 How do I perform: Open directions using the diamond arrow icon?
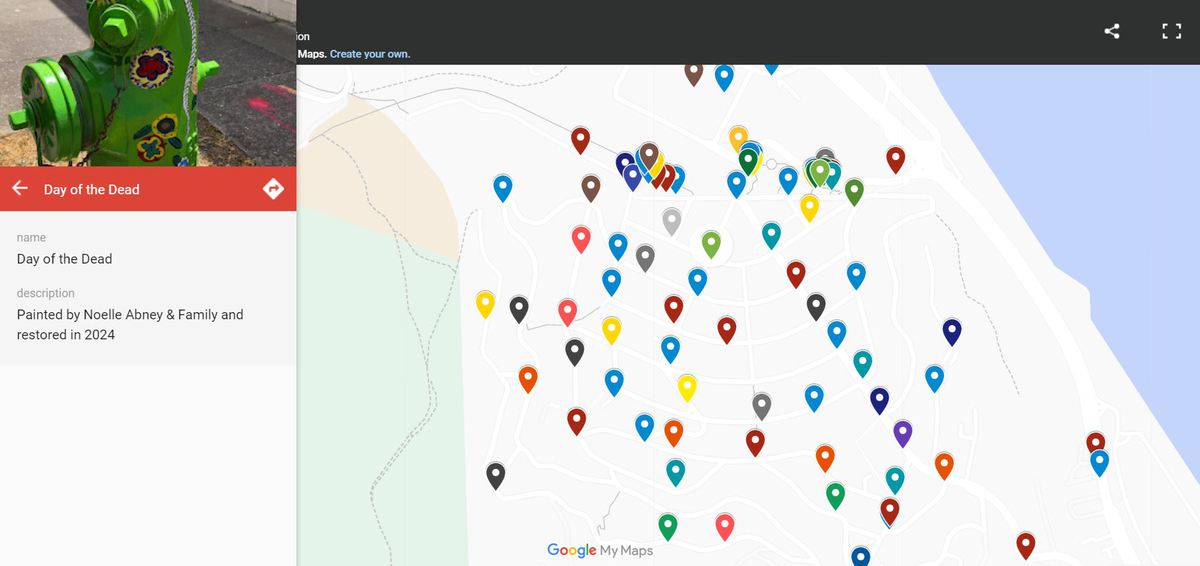click(x=273, y=189)
